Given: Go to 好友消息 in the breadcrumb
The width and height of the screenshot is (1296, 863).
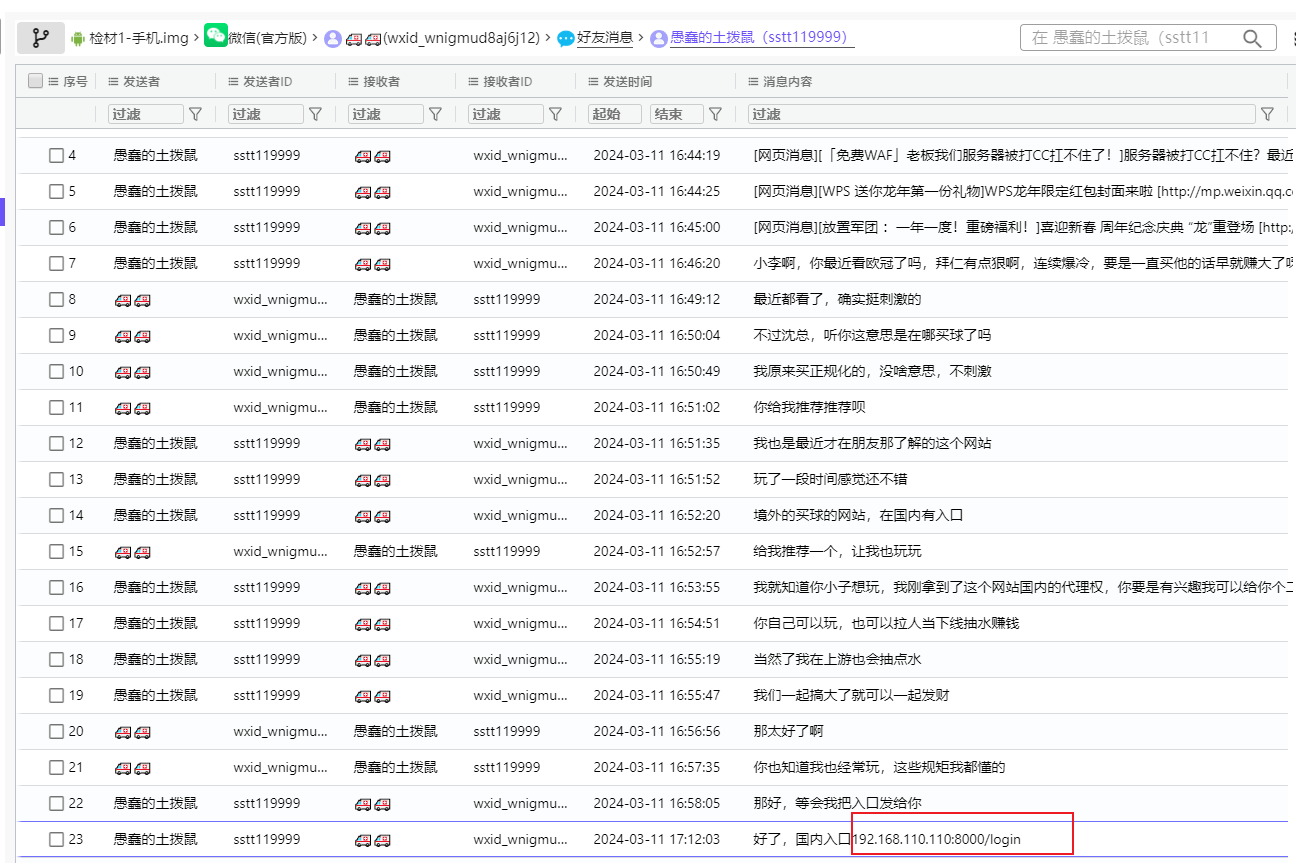Looking at the screenshot, I should (x=605, y=38).
